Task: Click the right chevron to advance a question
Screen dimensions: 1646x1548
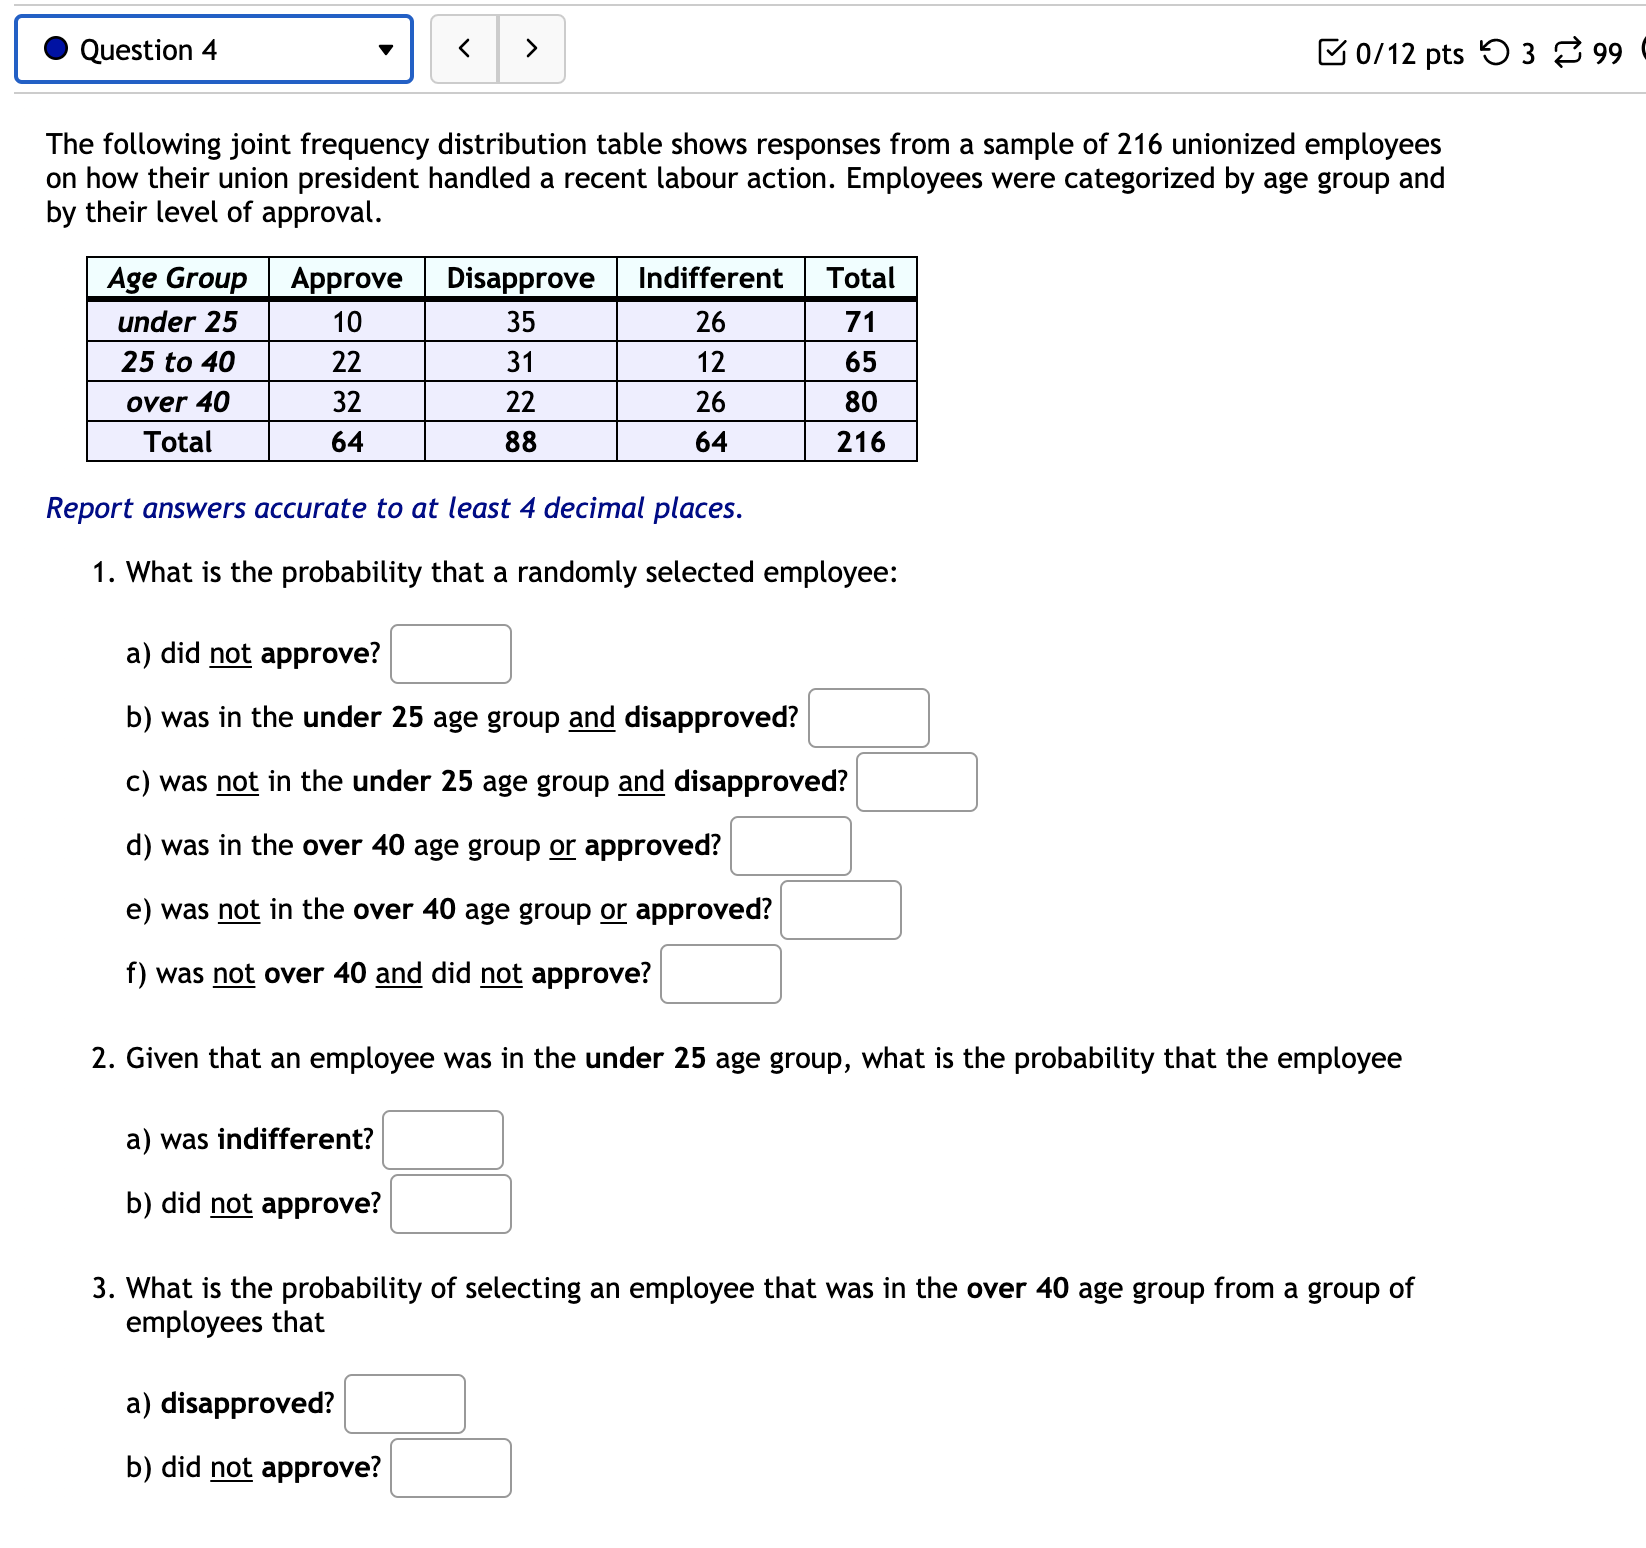Action: coord(531,48)
